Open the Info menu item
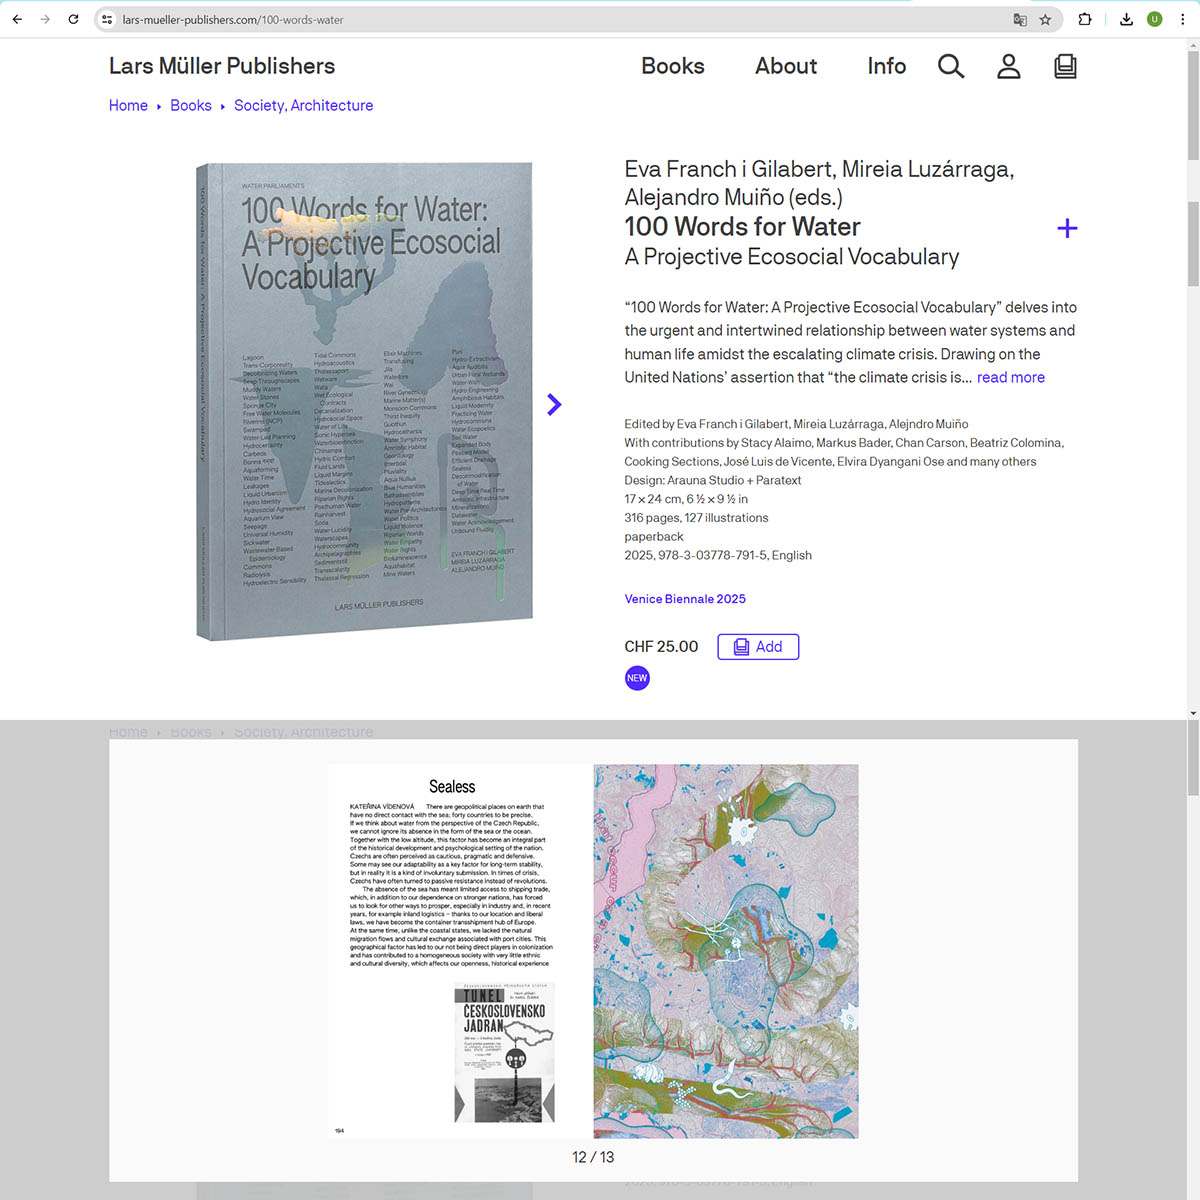The height and width of the screenshot is (1200, 1200). 886,66
